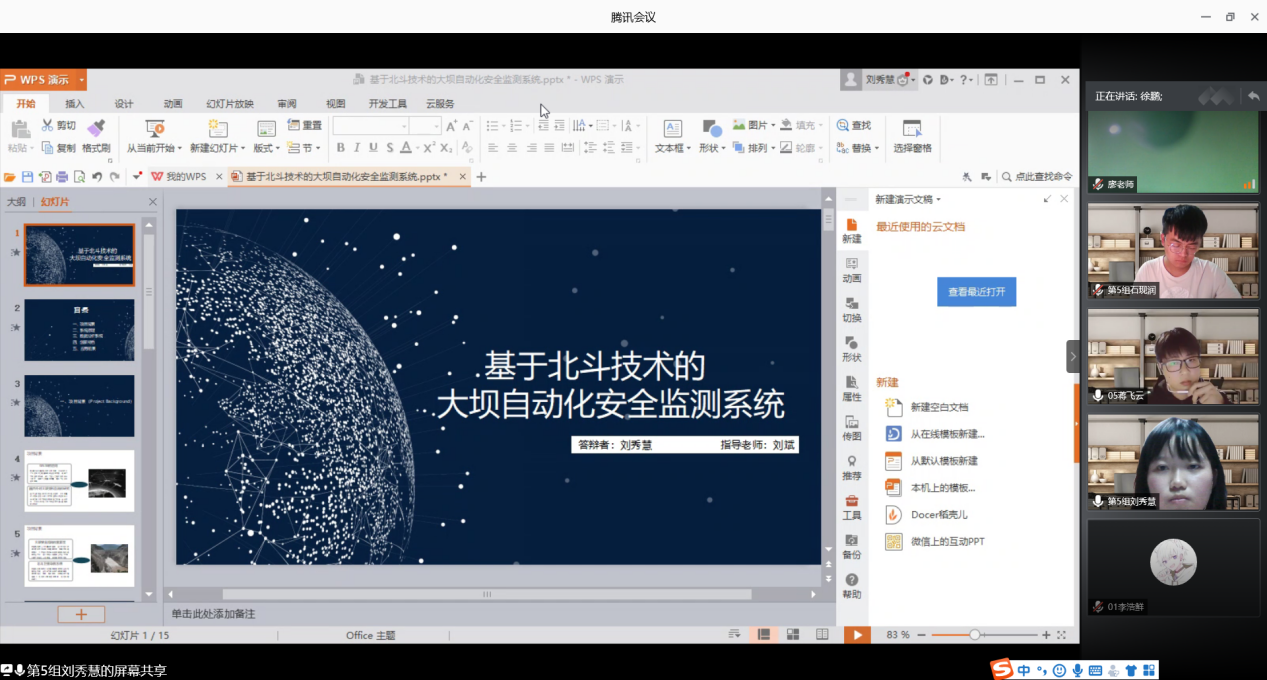Toggle italic formatting button
The width and height of the screenshot is (1267, 680).
pos(356,148)
